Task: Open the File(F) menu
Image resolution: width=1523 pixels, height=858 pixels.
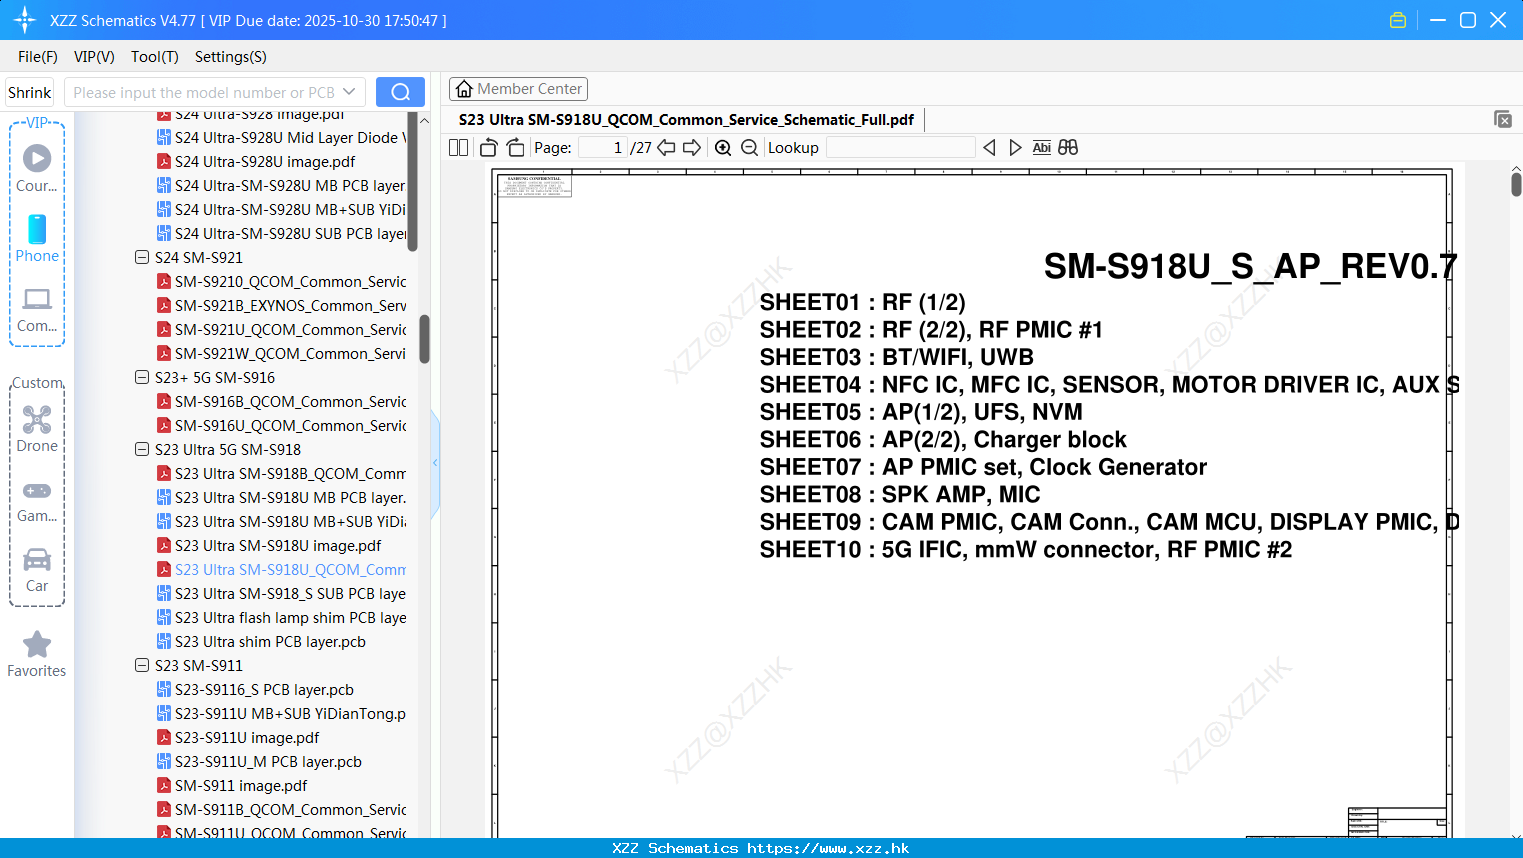Action: pos(38,57)
